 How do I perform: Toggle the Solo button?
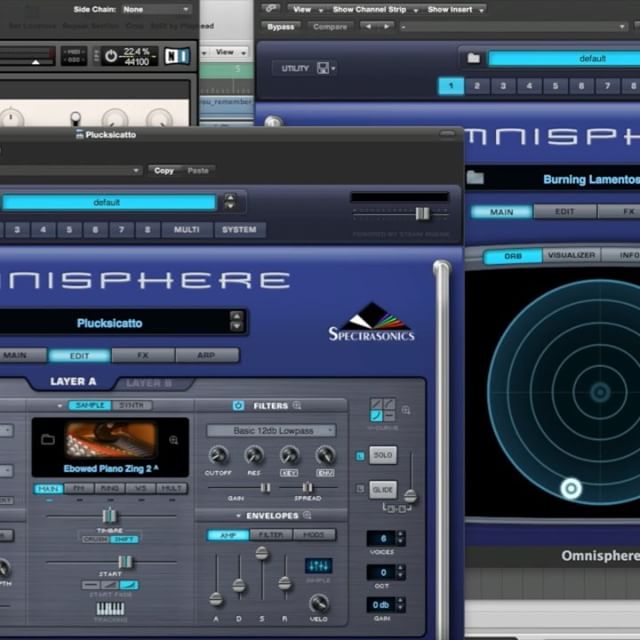[383, 455]
